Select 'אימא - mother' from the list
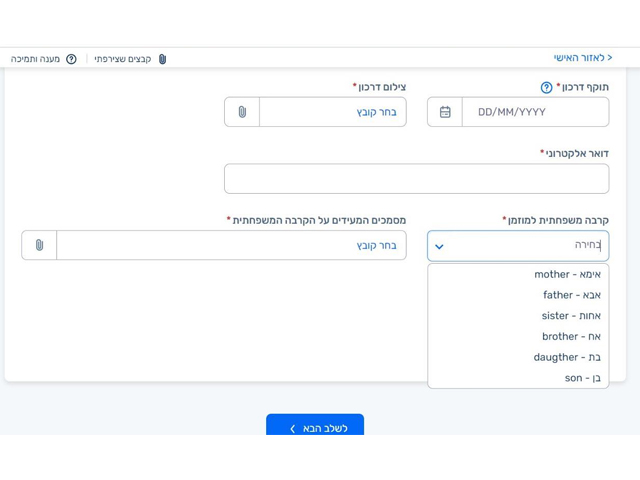640x480 pixels. pos(566,274)
